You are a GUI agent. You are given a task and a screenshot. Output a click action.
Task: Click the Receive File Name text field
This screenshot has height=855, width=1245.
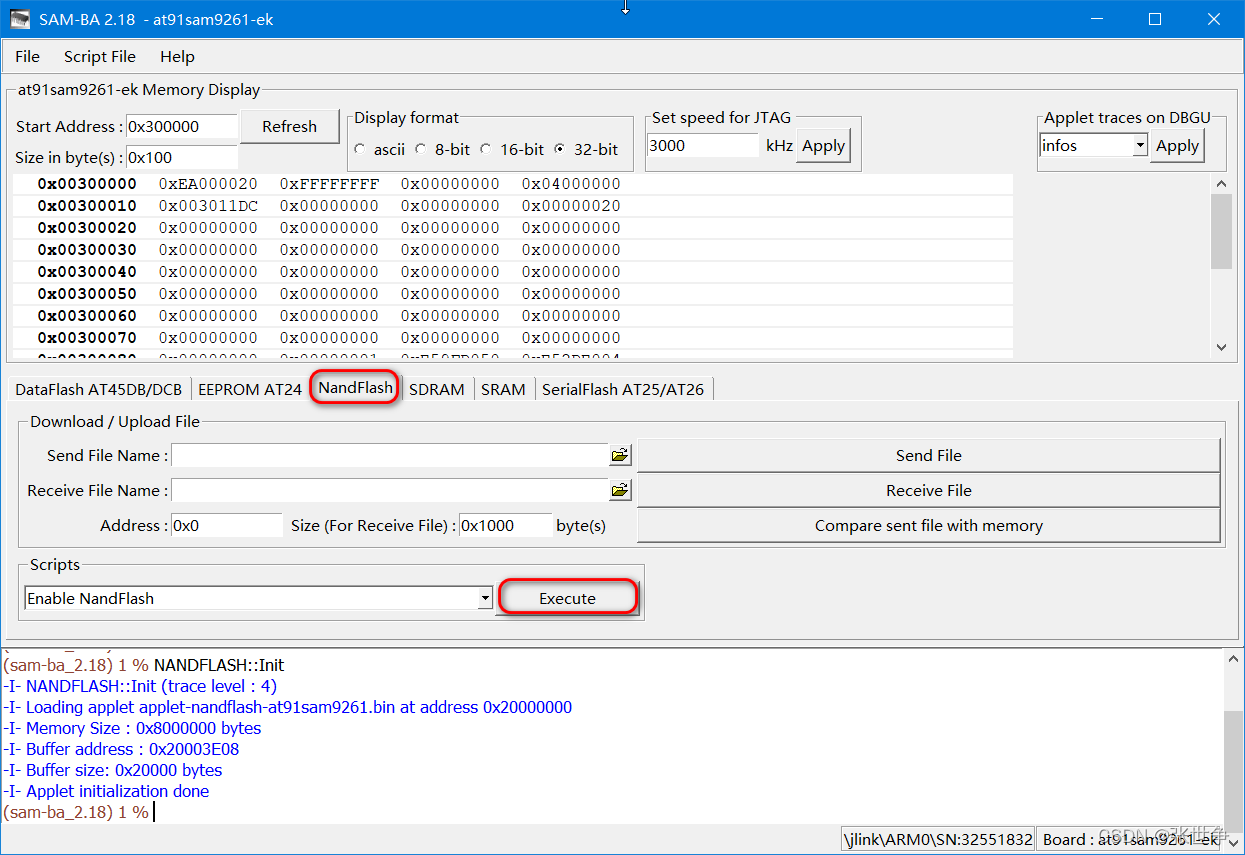tap(390, 491)
